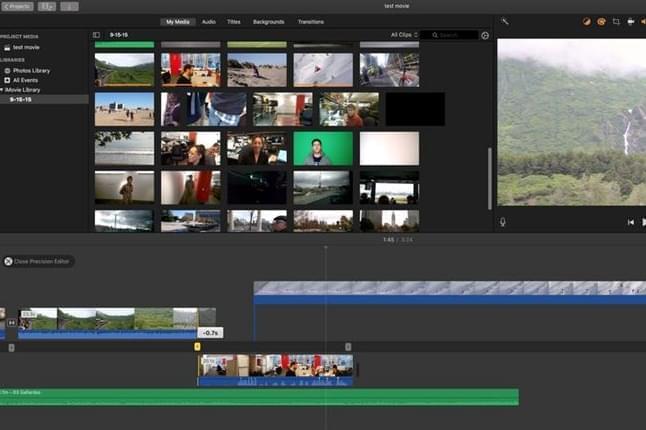
Task: Select the 9-15-15 event
Action: [x=21, y=99]
